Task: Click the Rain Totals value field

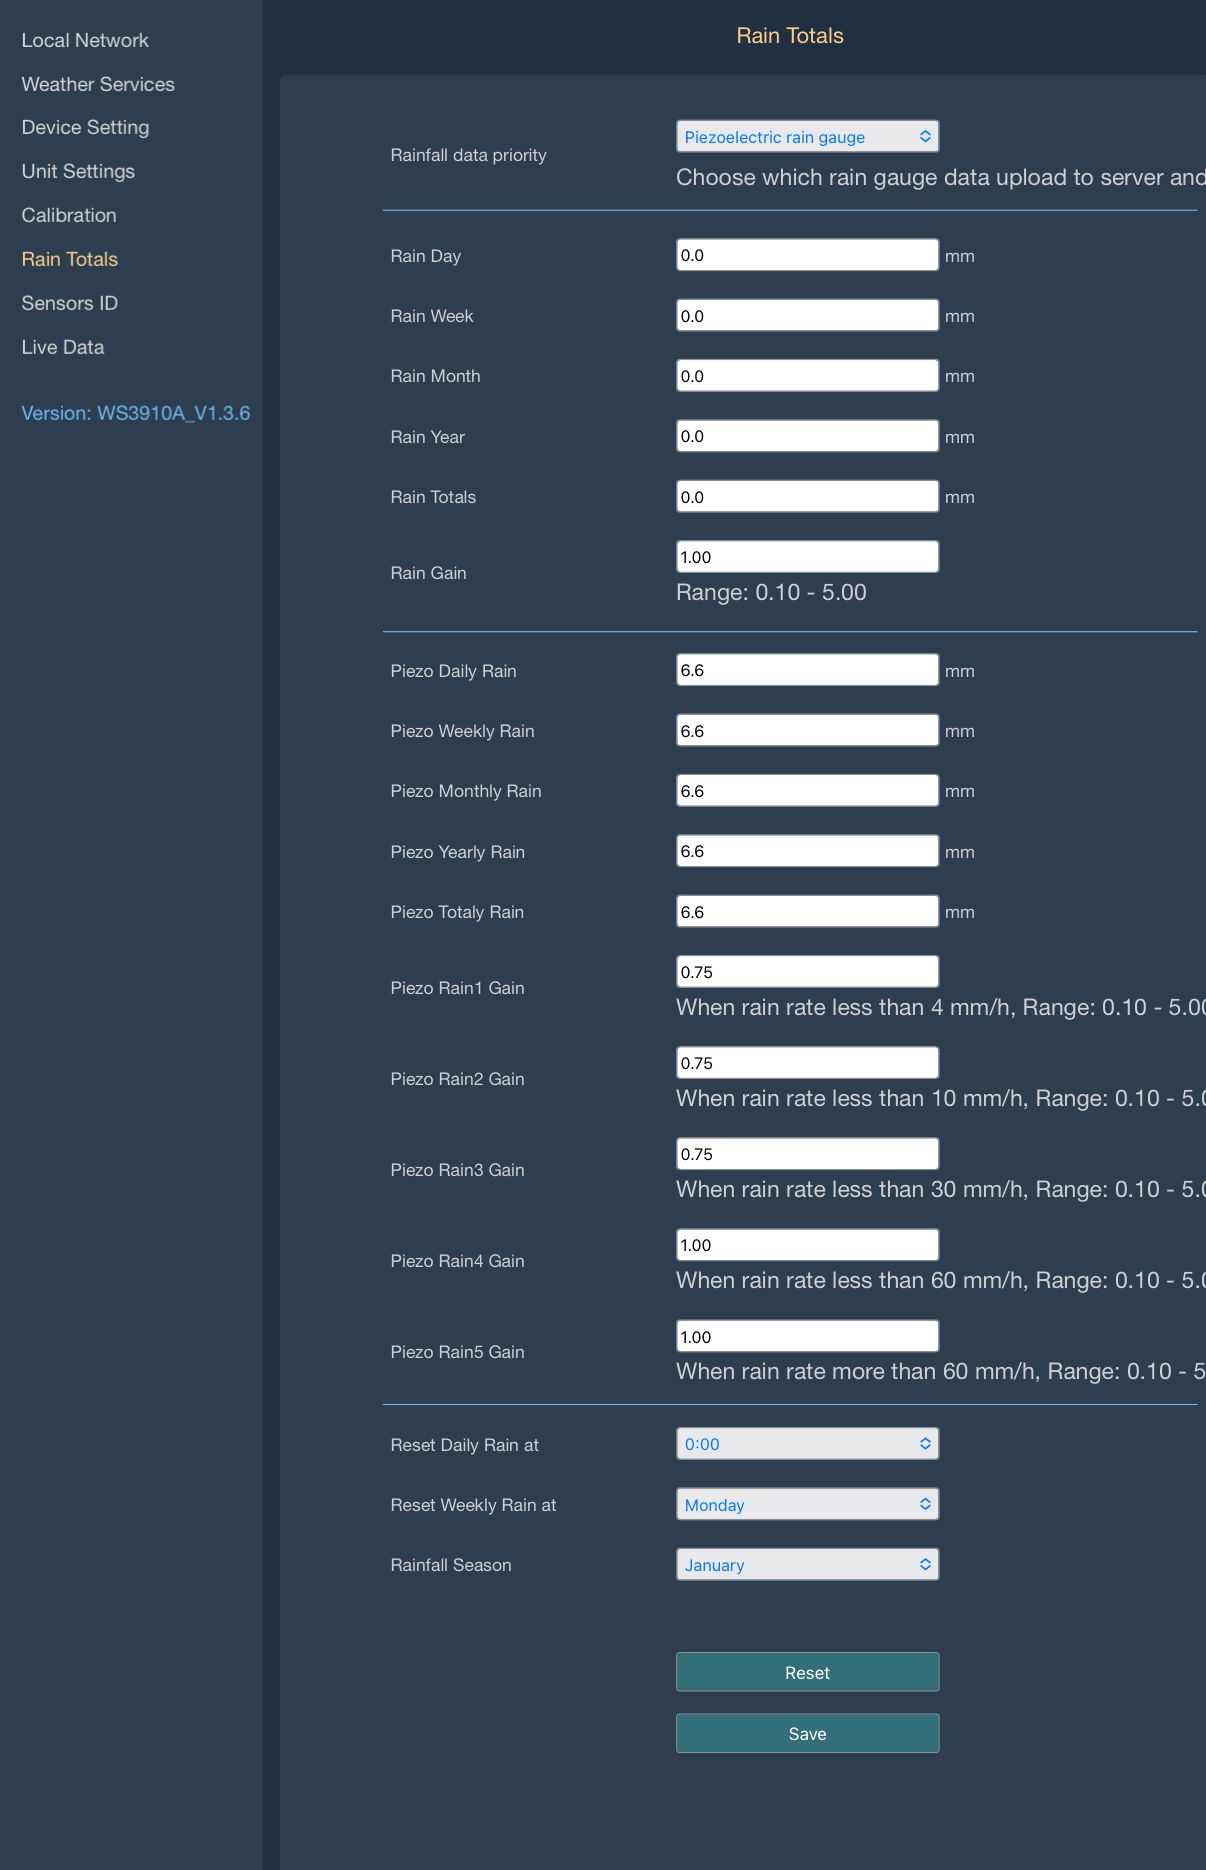Action: [807, 496]
